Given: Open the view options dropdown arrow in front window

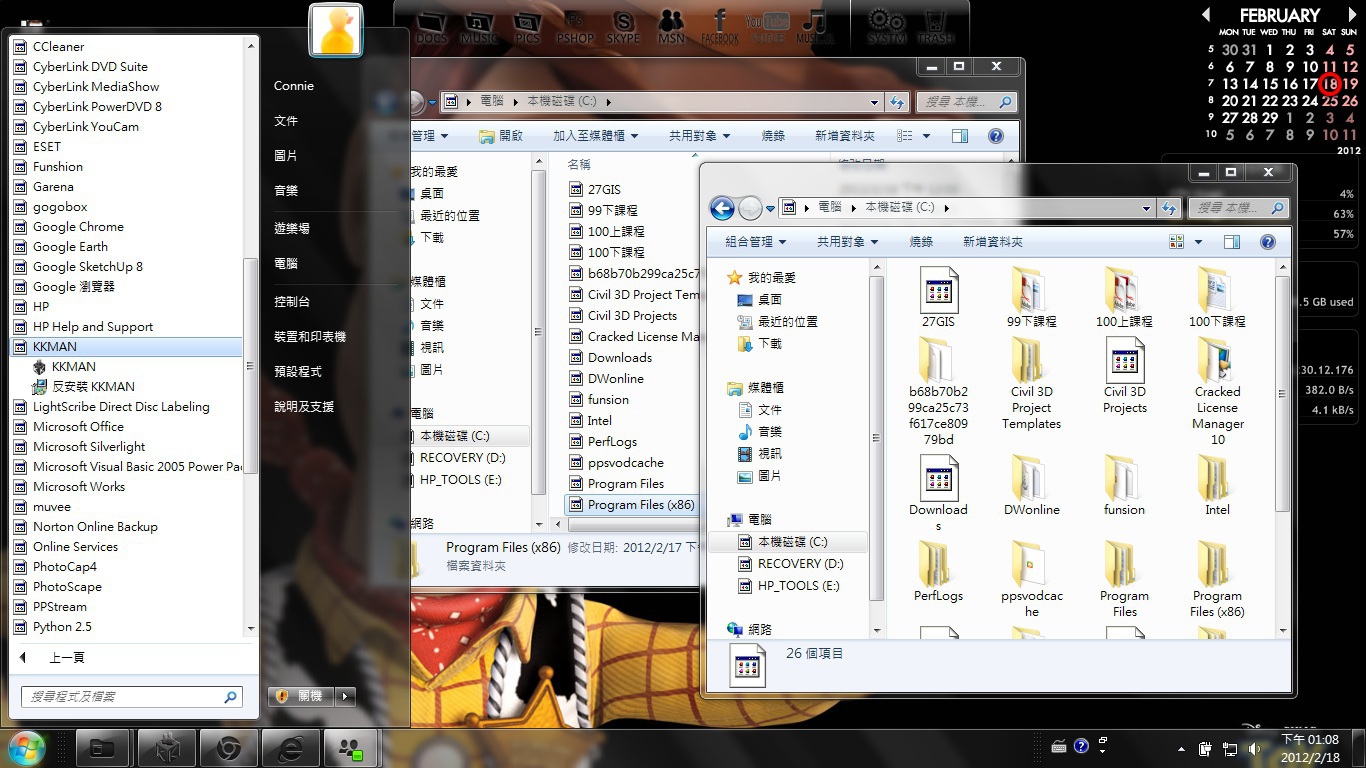Looking at the screenshot, I should [1198, 242].
